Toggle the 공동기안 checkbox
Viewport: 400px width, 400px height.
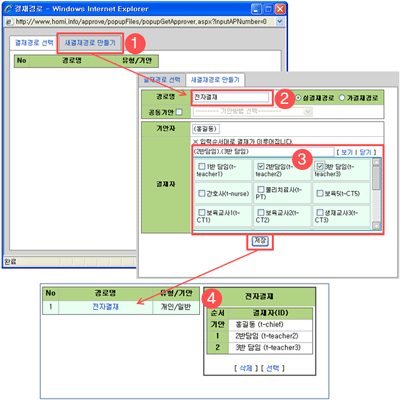point(179,112)
